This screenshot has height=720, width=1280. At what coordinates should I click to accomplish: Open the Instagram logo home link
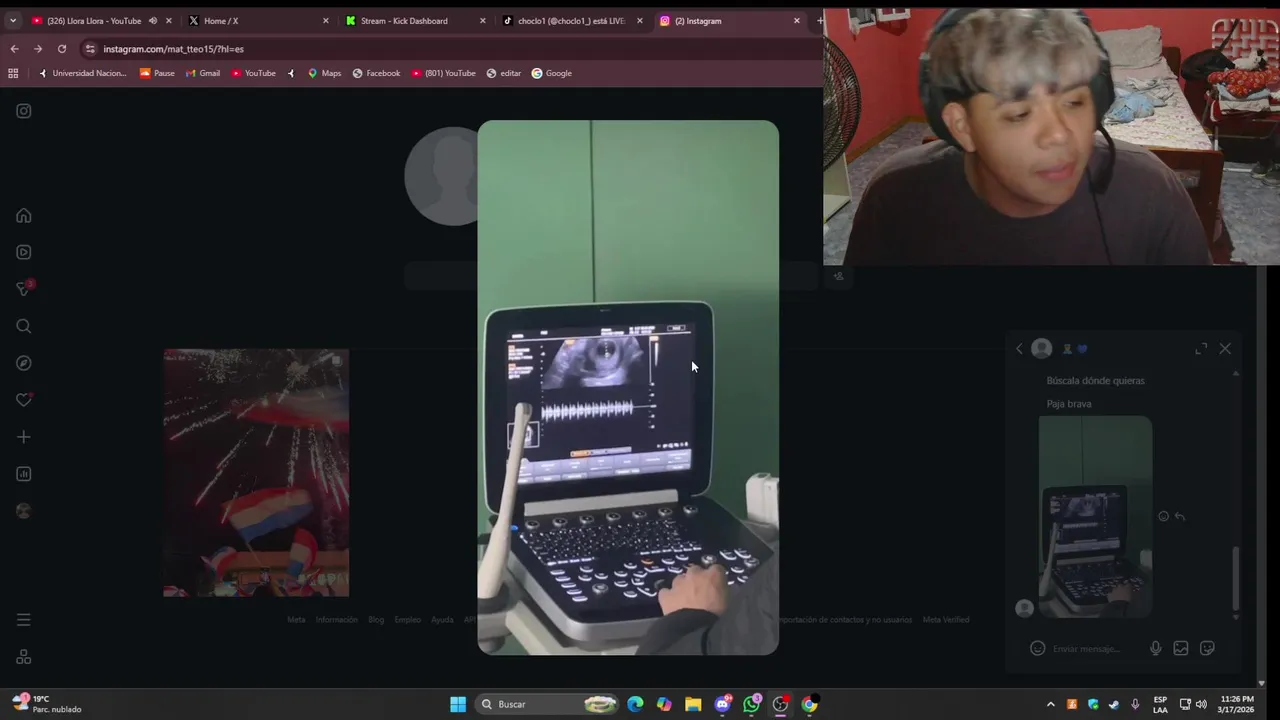[x=24, y=111]
